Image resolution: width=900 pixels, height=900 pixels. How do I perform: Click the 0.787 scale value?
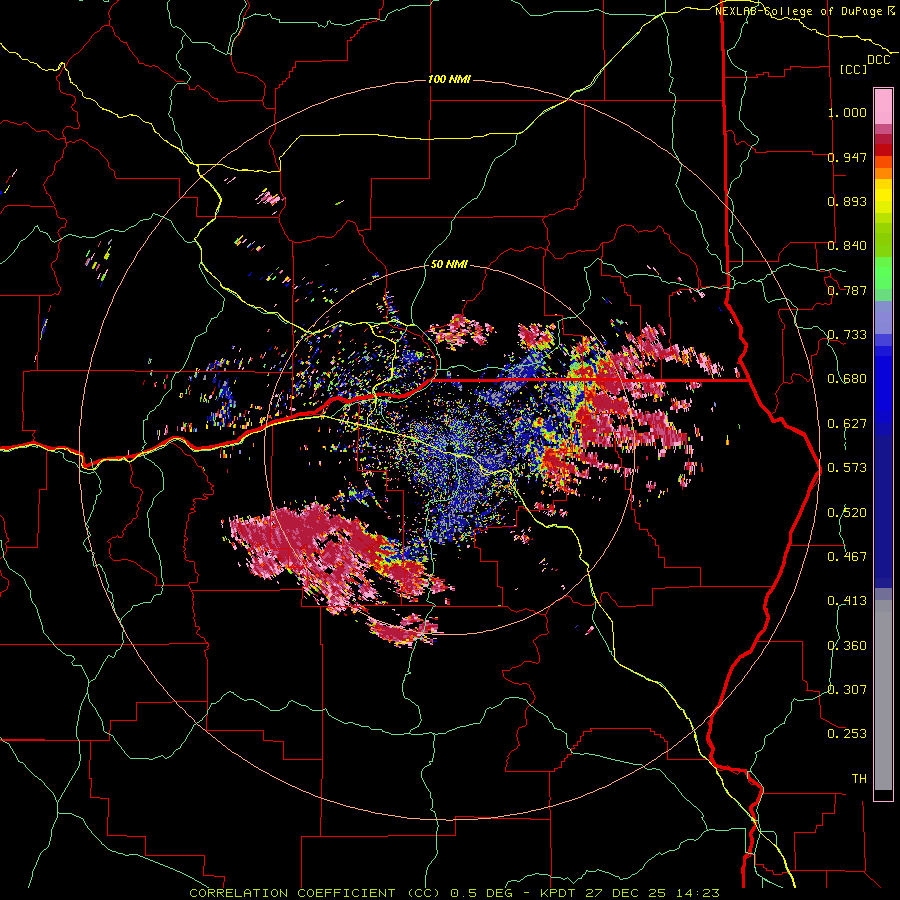click(x=847, y=290)
